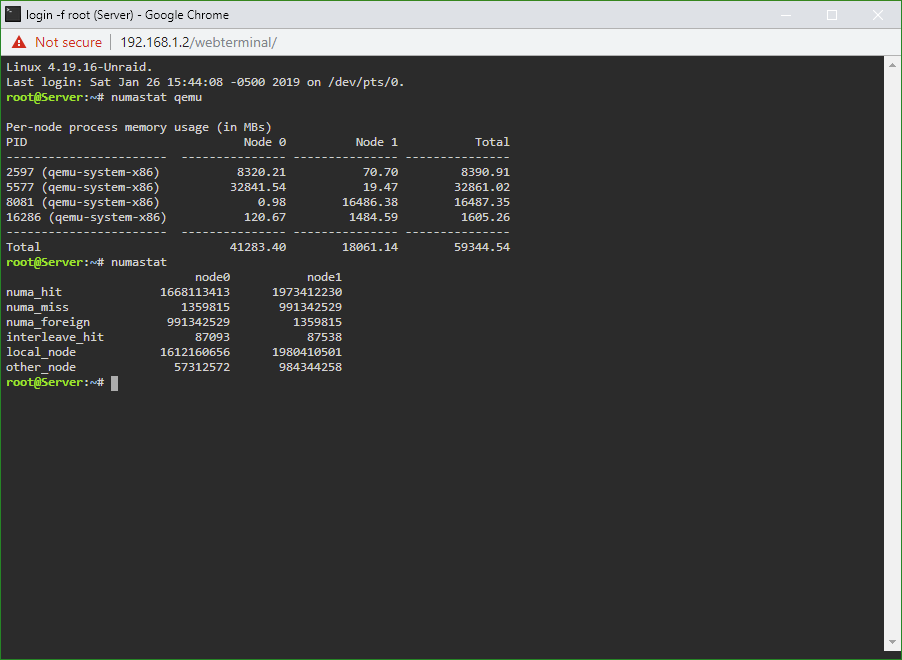Minimize the Chrome window

(786, 15)
